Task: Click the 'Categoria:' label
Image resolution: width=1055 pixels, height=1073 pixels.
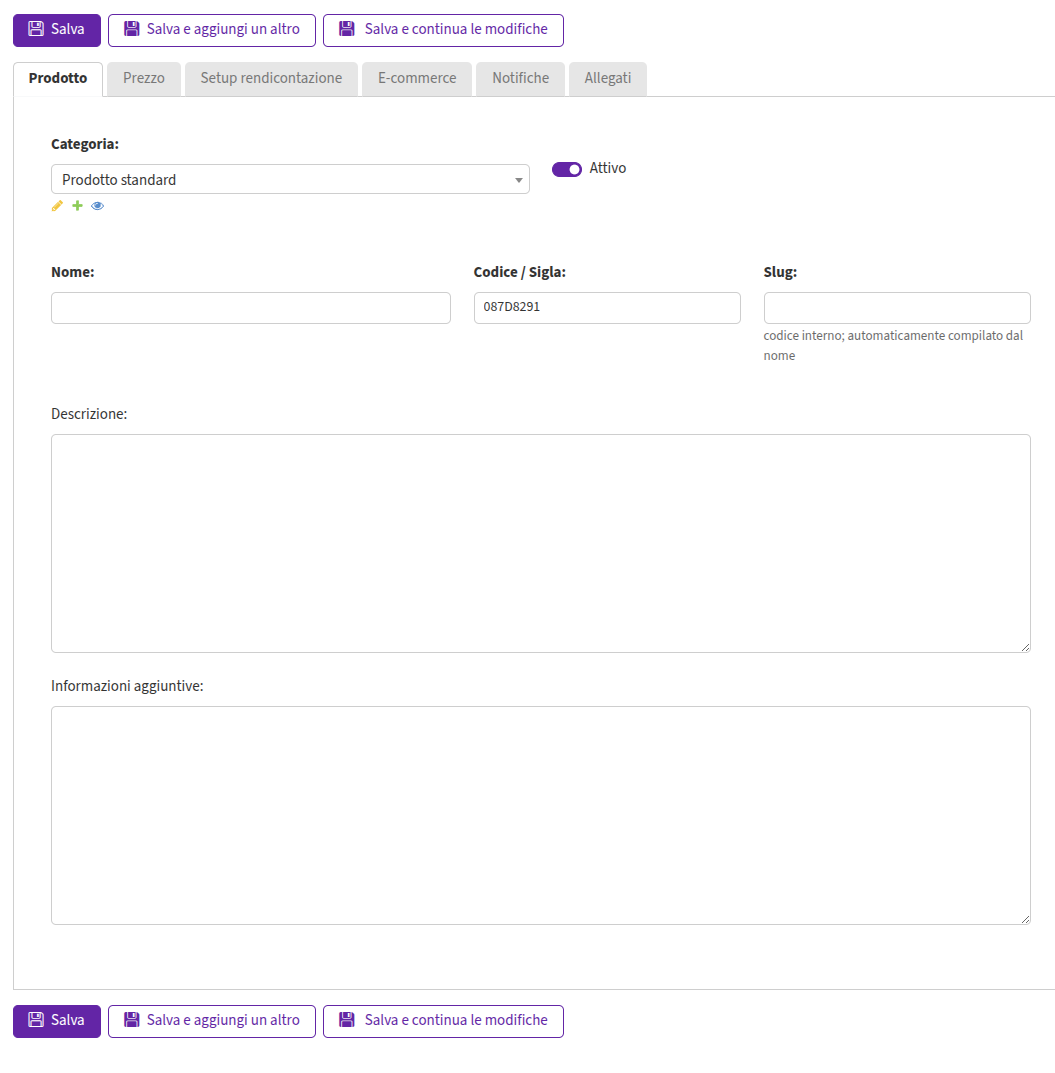Action: pyautogui.click(x=85, y=144)
